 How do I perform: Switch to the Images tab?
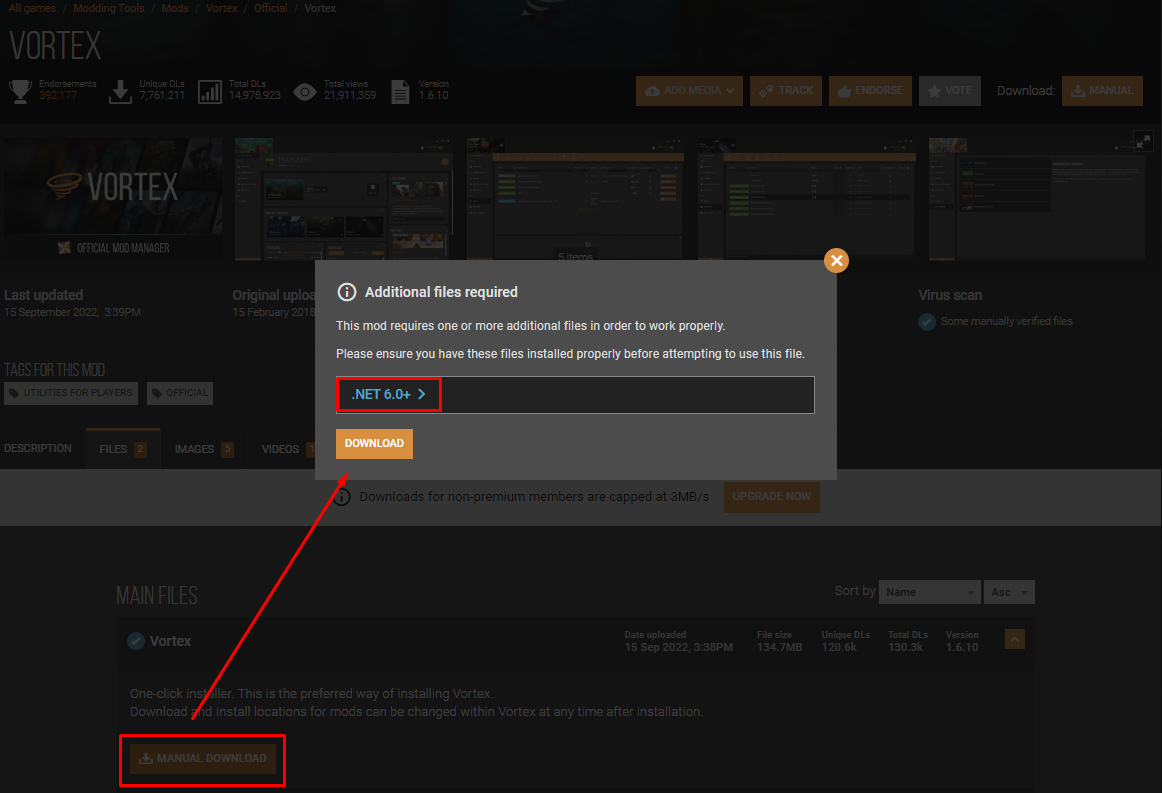(204, 449)
